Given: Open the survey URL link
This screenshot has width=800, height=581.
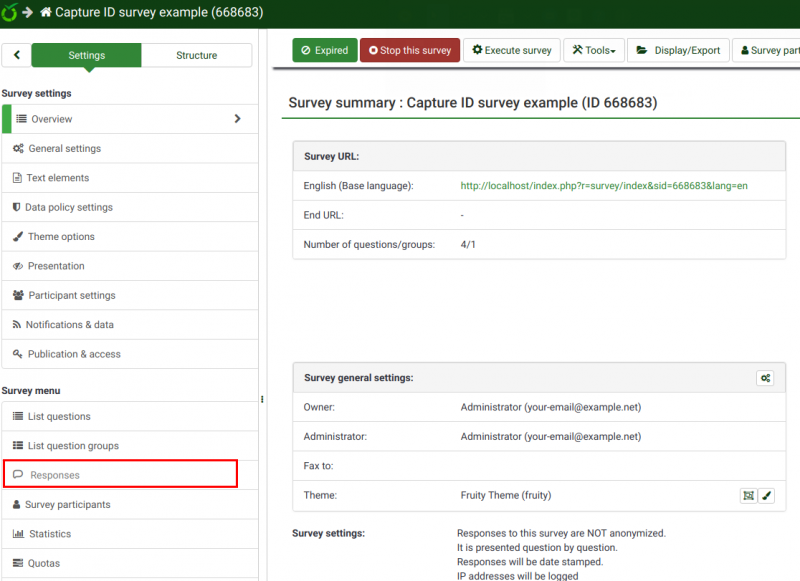Looking at the screenshot, I should 603,186.
